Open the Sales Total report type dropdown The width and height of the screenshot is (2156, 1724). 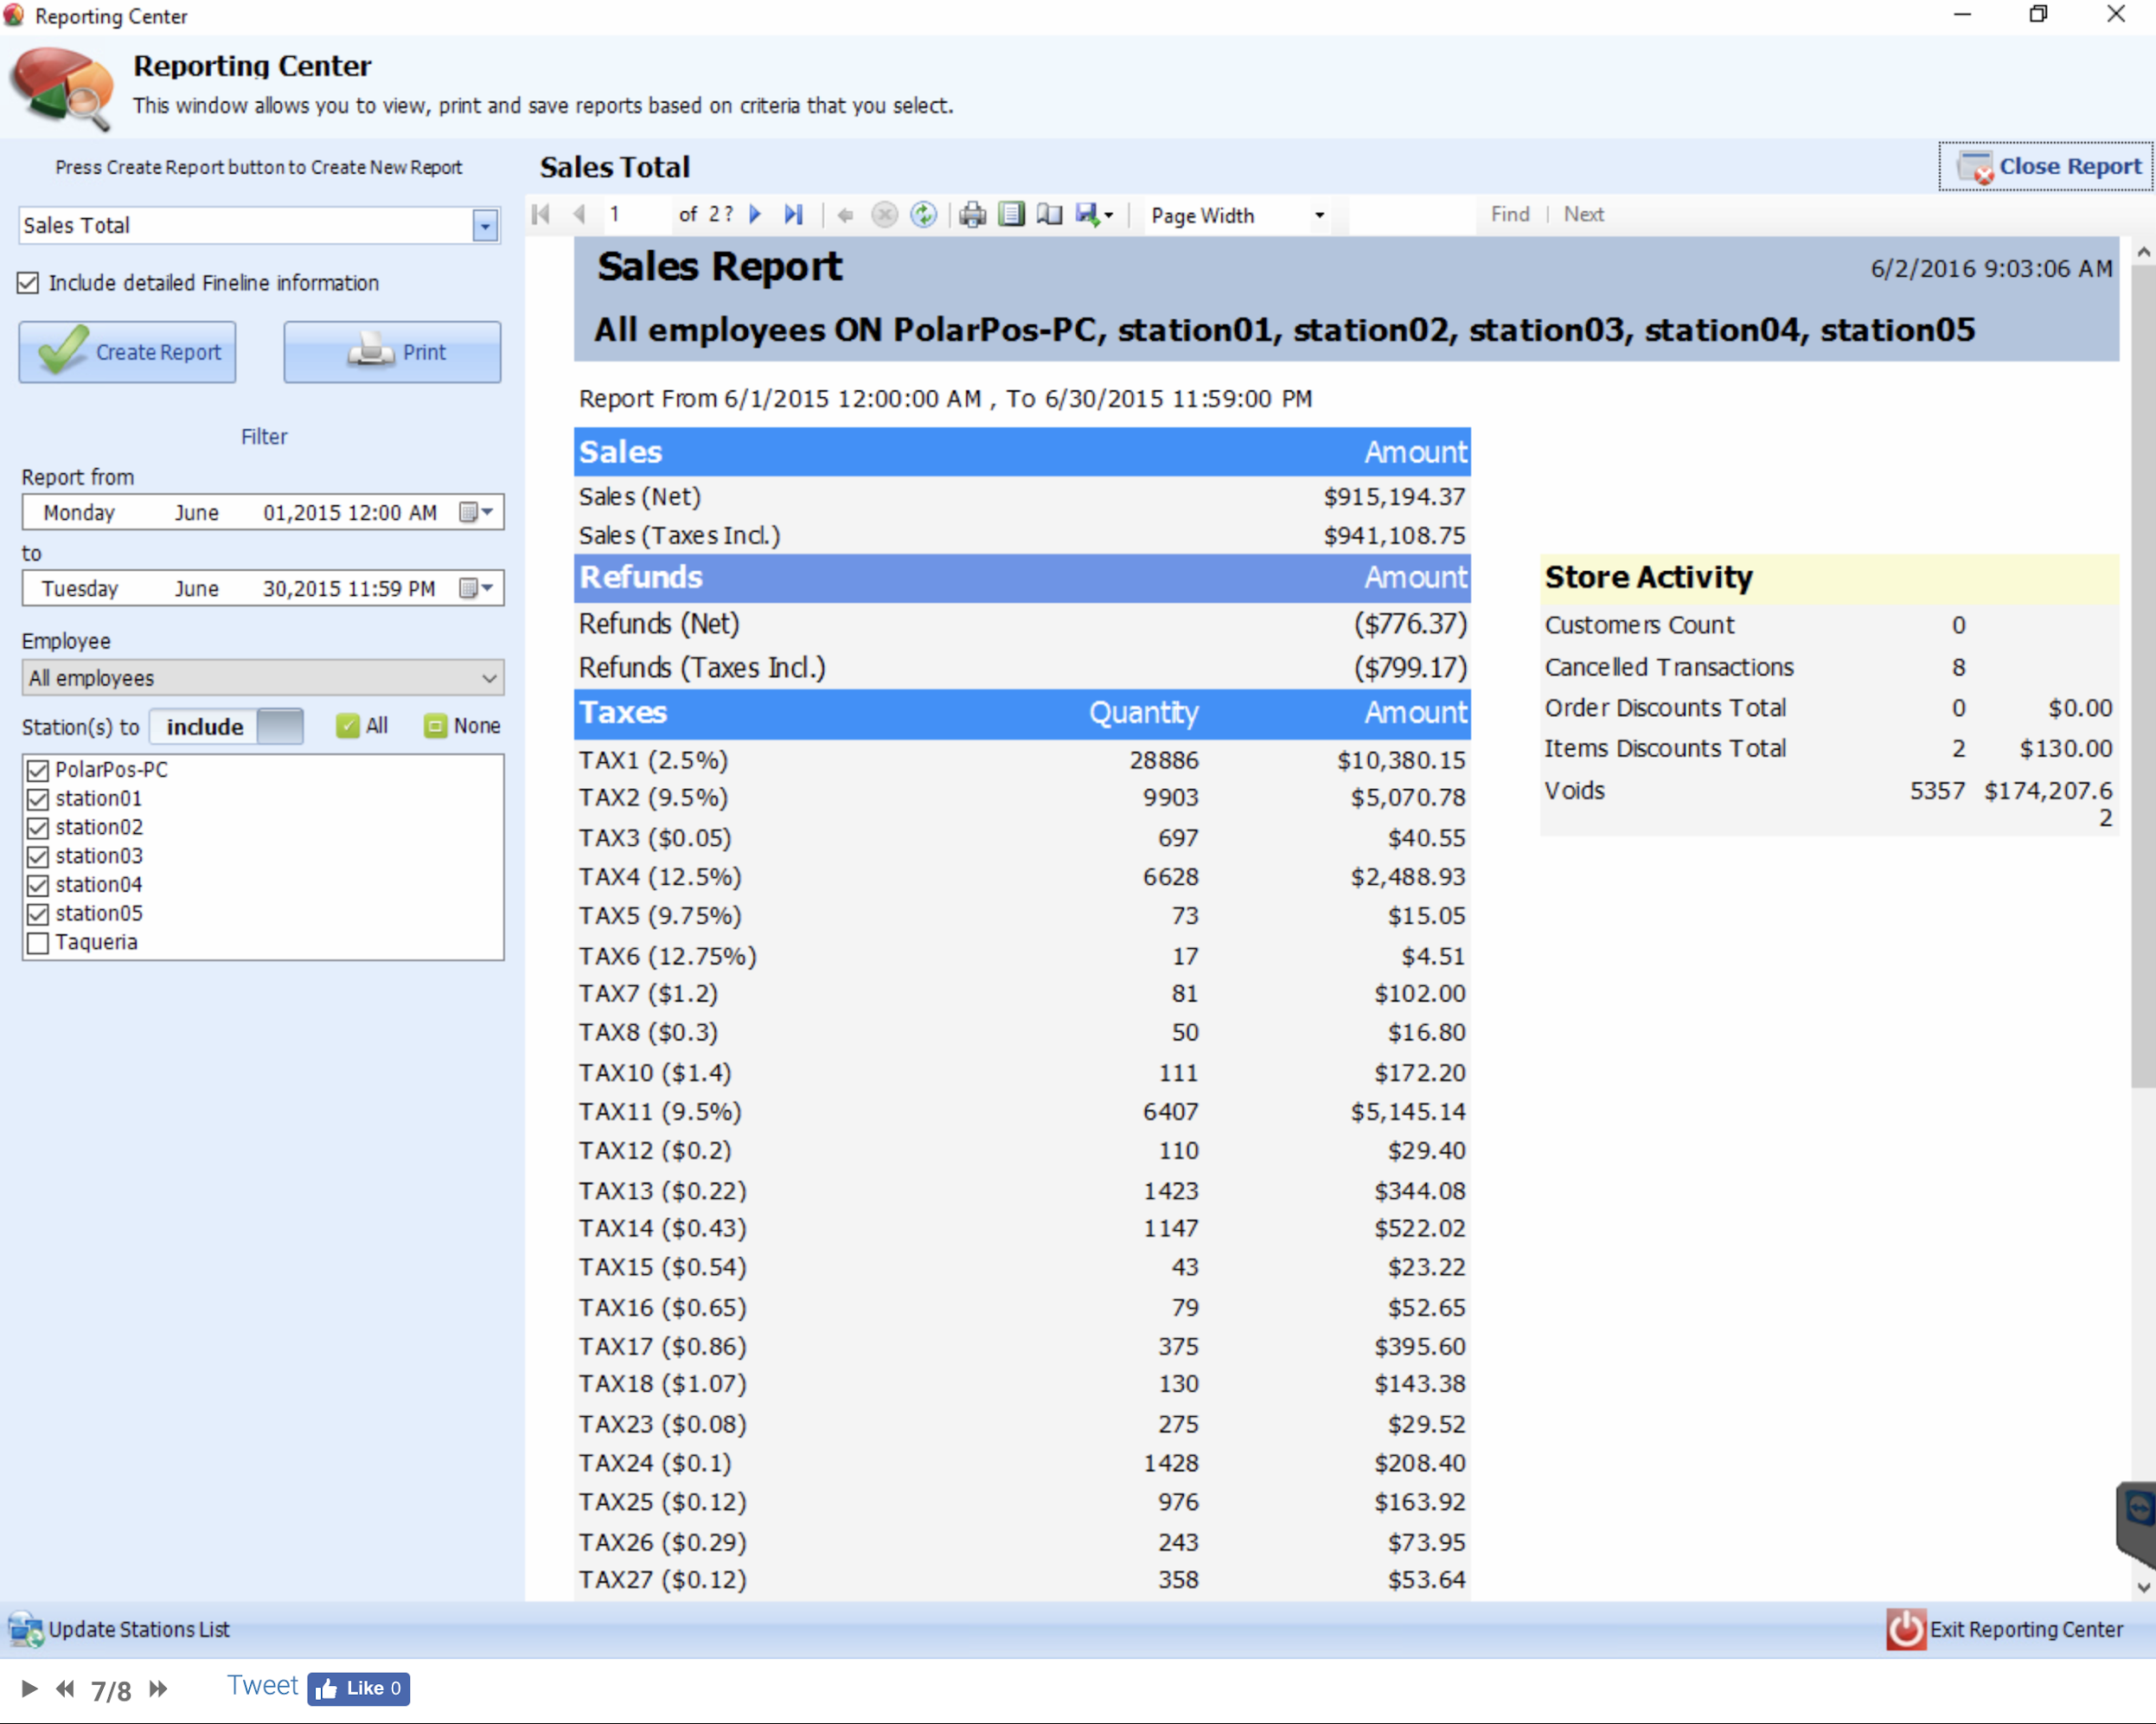[x=485, y=226]
